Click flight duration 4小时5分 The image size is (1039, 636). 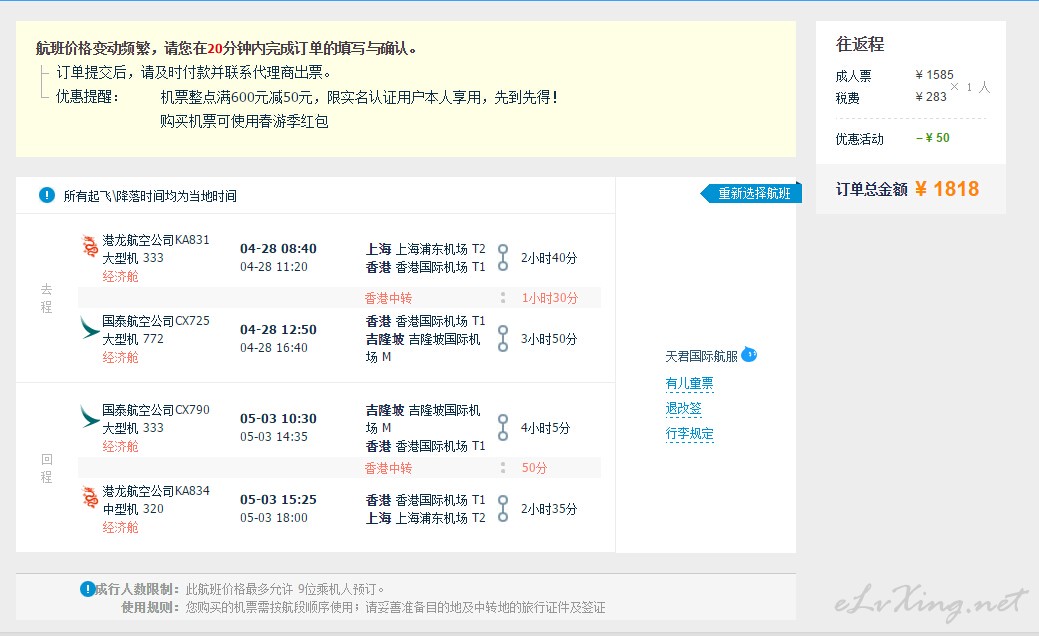545,428
